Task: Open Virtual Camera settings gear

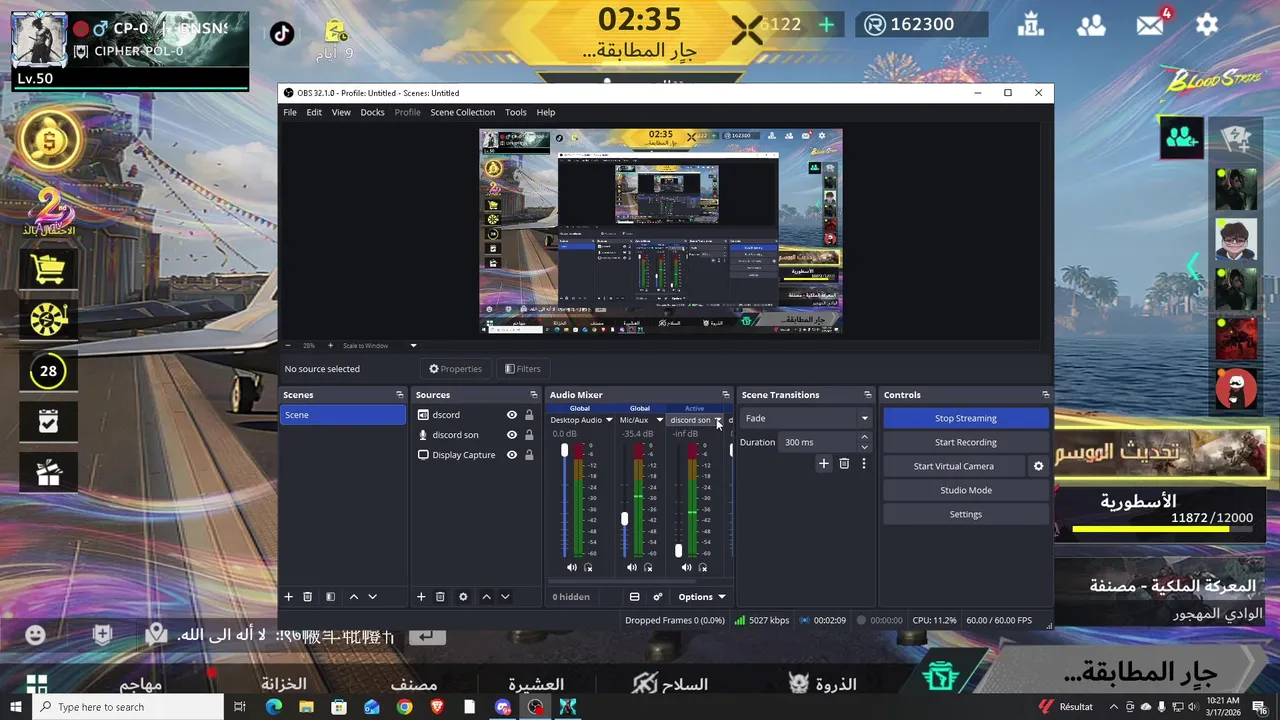Action: point(1038,466)
